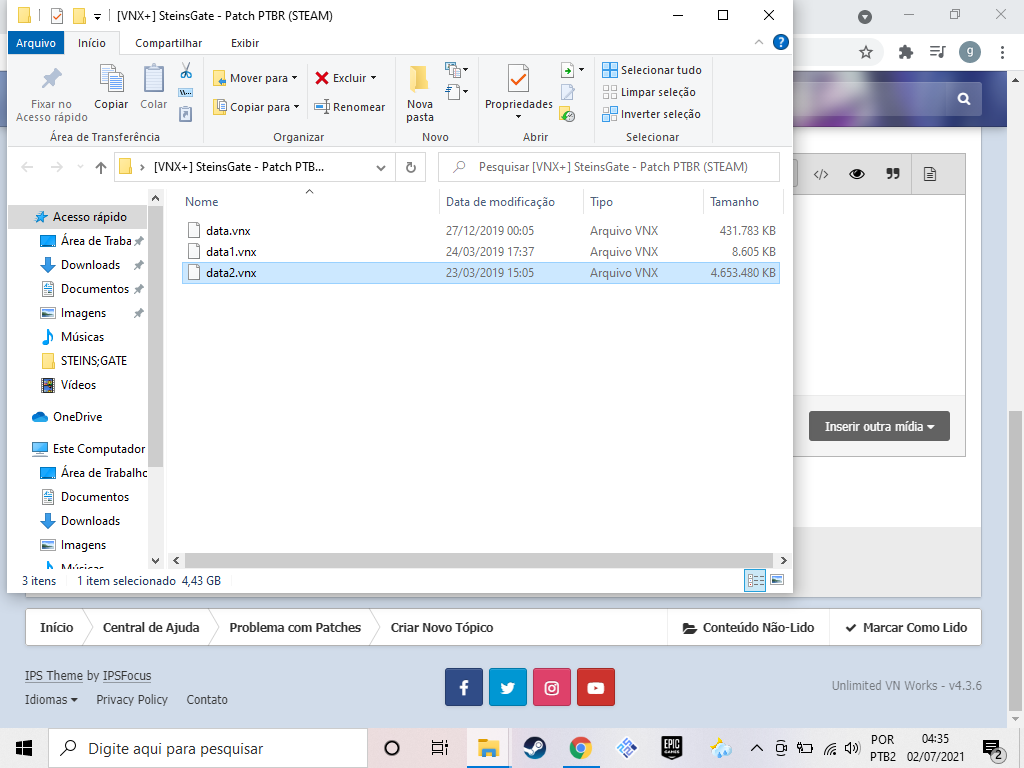Click Marcar Como Lido
This screenshot has width=1024, height=768.
[906, 628]
